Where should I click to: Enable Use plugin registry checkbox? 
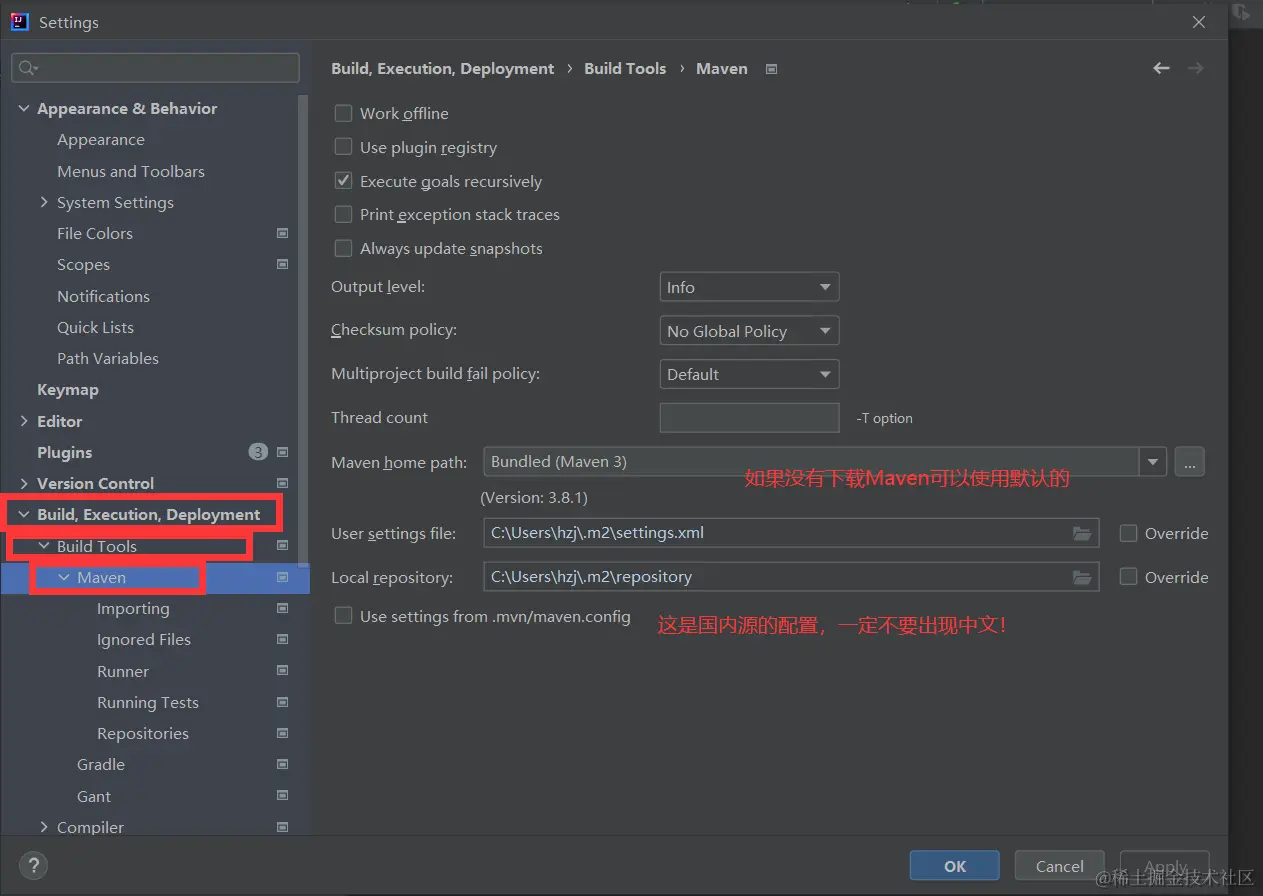(343, 147)
